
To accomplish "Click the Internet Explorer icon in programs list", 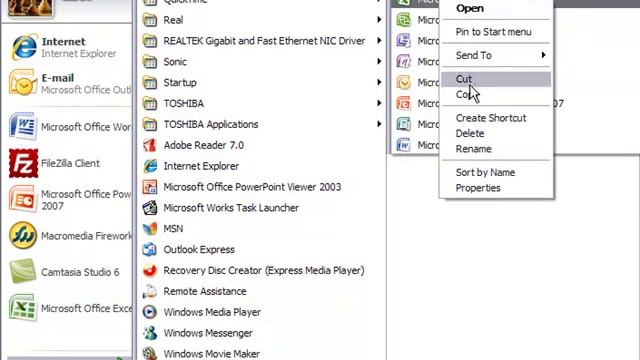I will click(x=150, y=166).
